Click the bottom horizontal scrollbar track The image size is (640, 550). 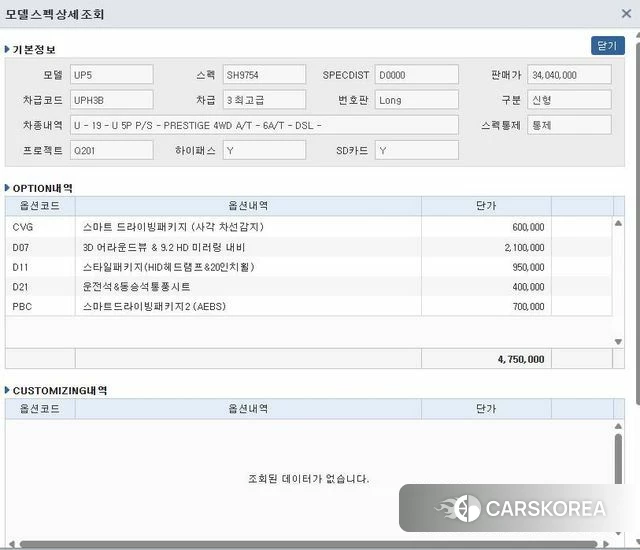[309, 544]
